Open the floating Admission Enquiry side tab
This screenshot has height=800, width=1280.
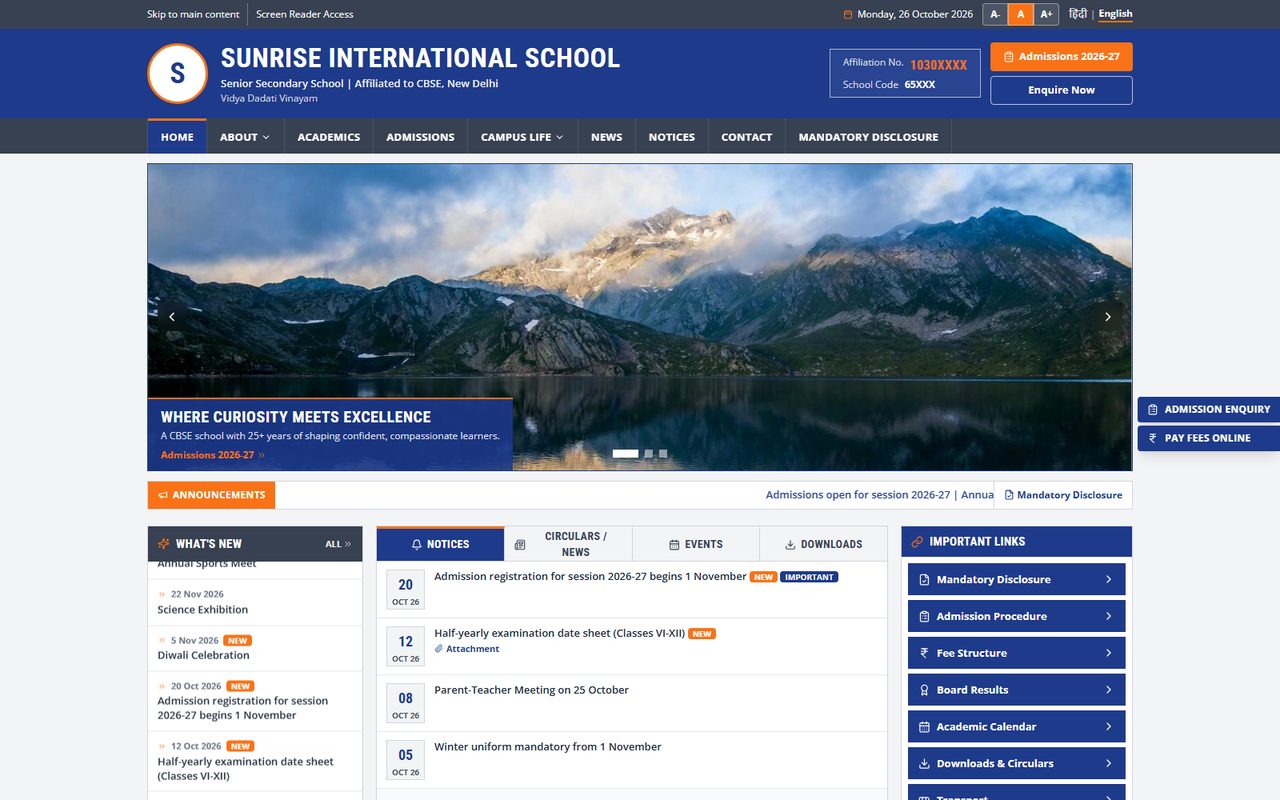click(x=1208, y=409)
